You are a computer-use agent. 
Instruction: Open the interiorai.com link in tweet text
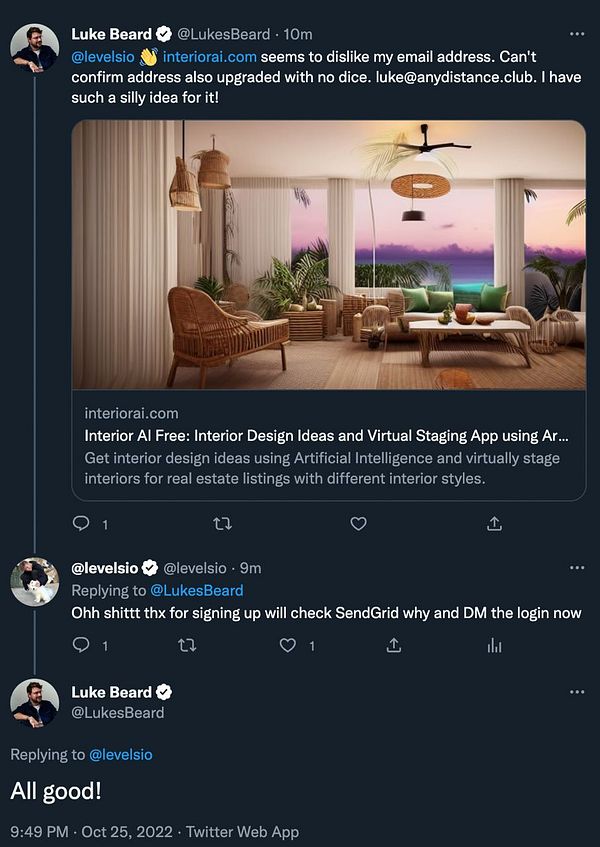tap(209, 57)
